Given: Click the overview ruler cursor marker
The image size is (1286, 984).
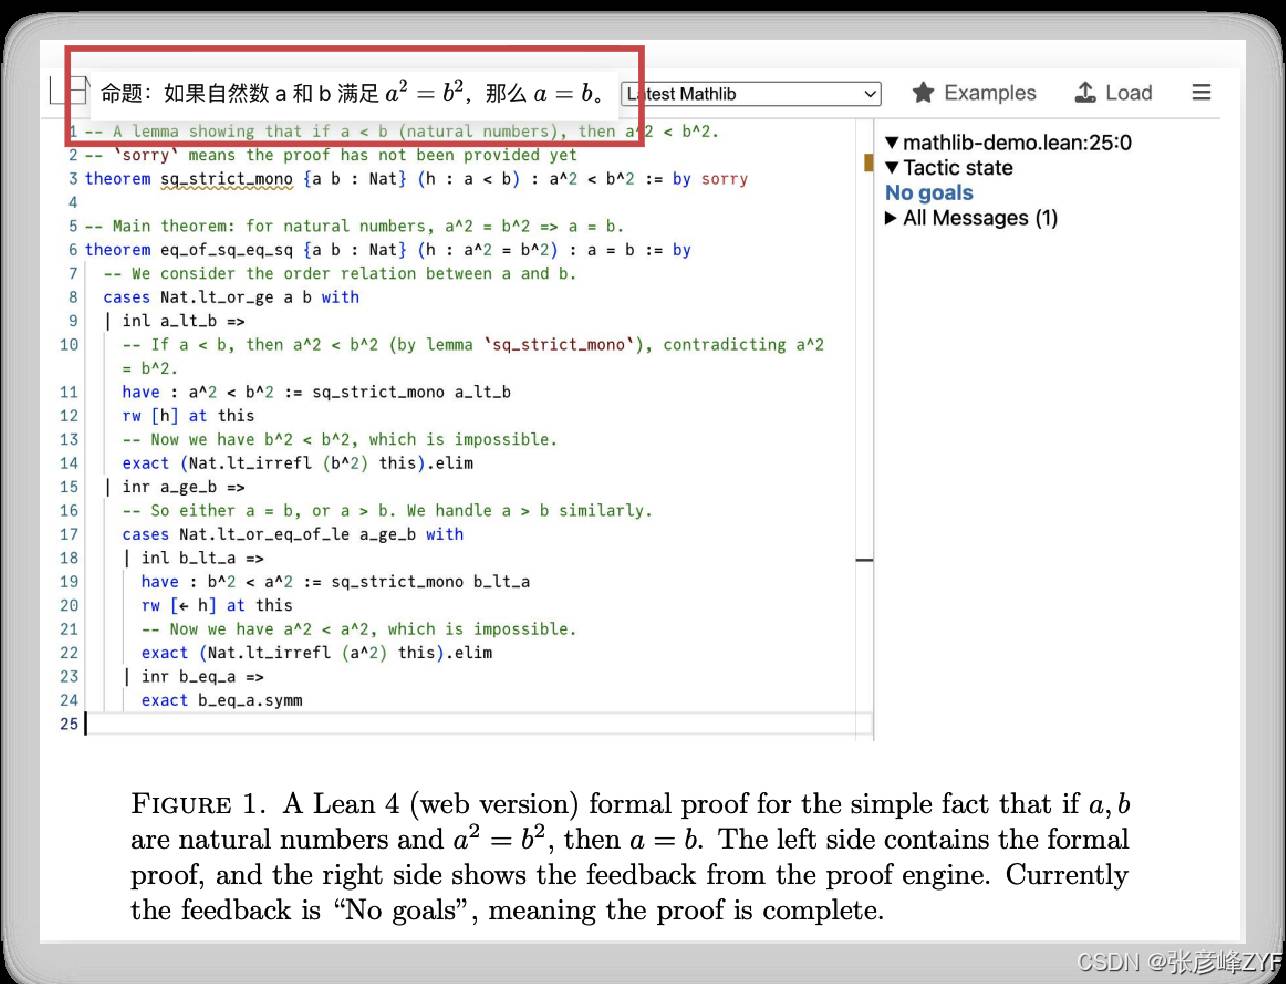Looking at the screenshot, I should click(x=865, y=560).
